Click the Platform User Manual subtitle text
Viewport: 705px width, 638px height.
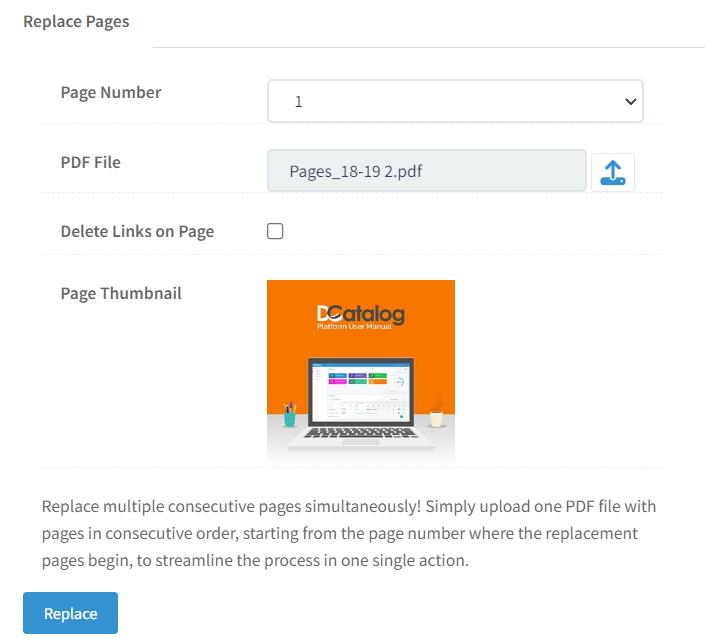354,326
